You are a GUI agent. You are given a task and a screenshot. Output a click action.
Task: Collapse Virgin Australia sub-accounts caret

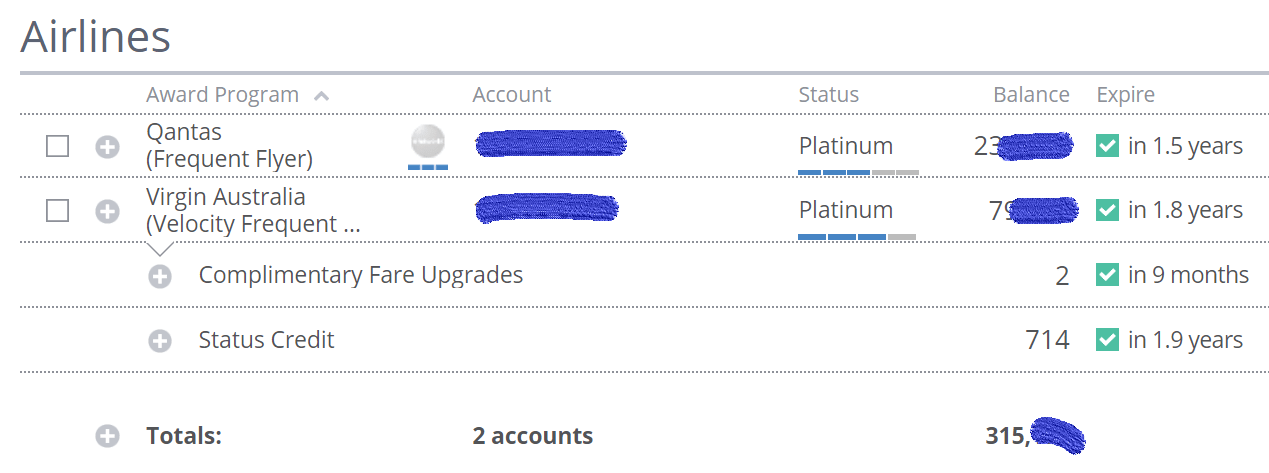pyautogui.click(x=160, y=249)
